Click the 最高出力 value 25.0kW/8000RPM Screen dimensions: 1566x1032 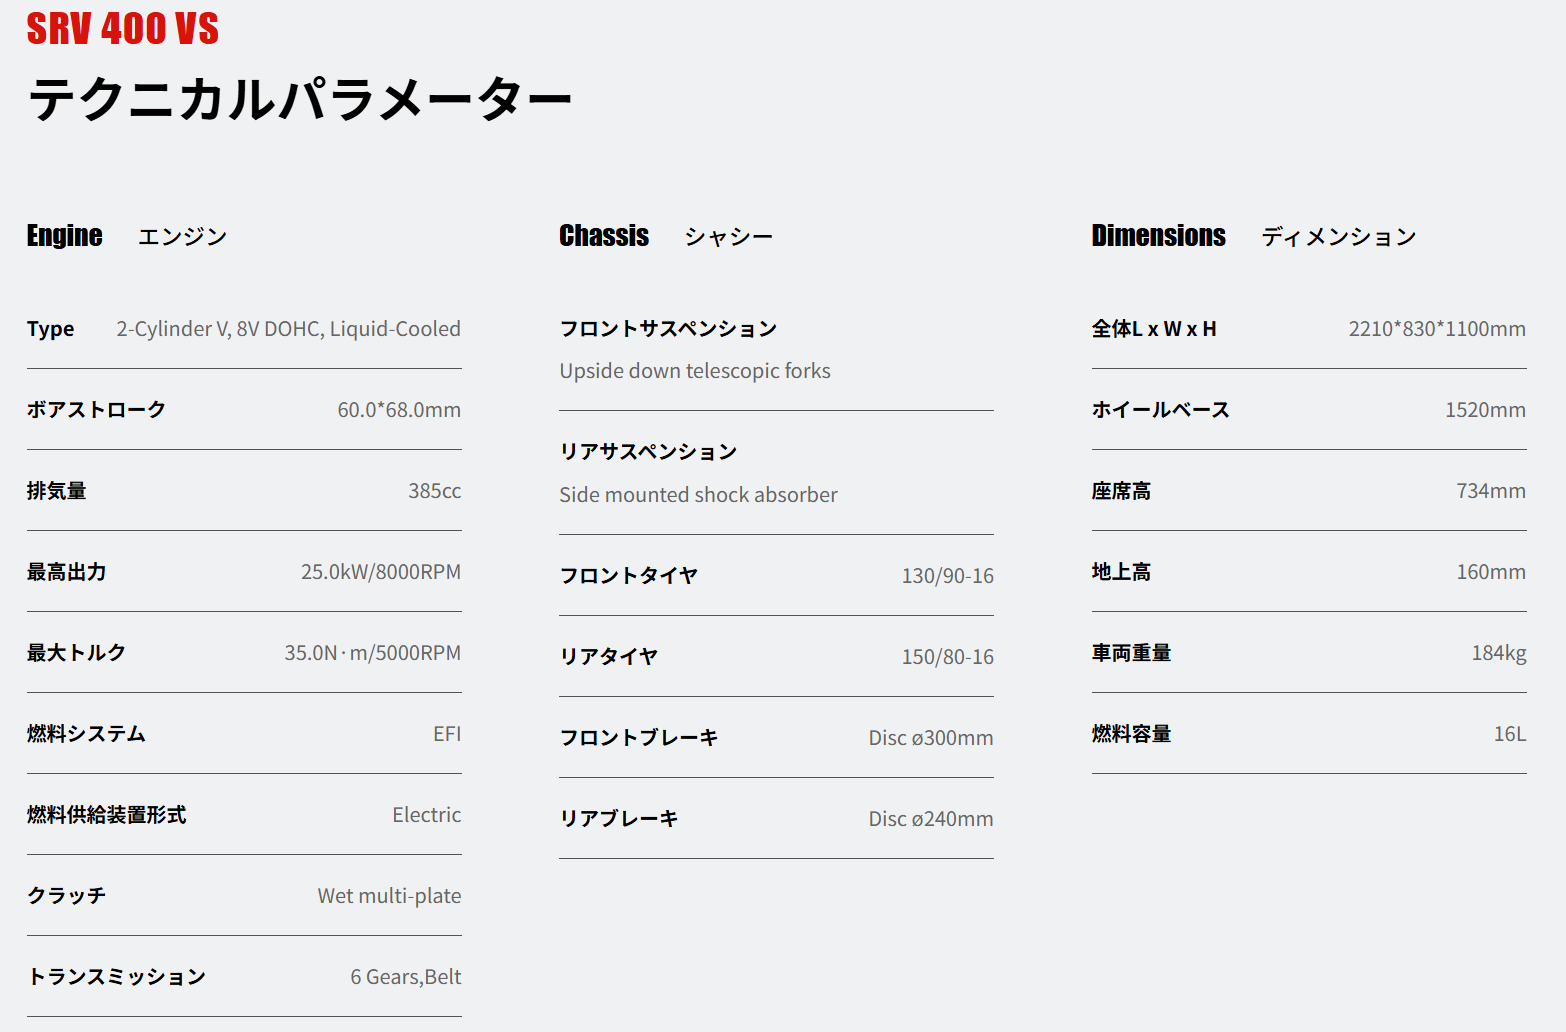(x=380, y=572)
